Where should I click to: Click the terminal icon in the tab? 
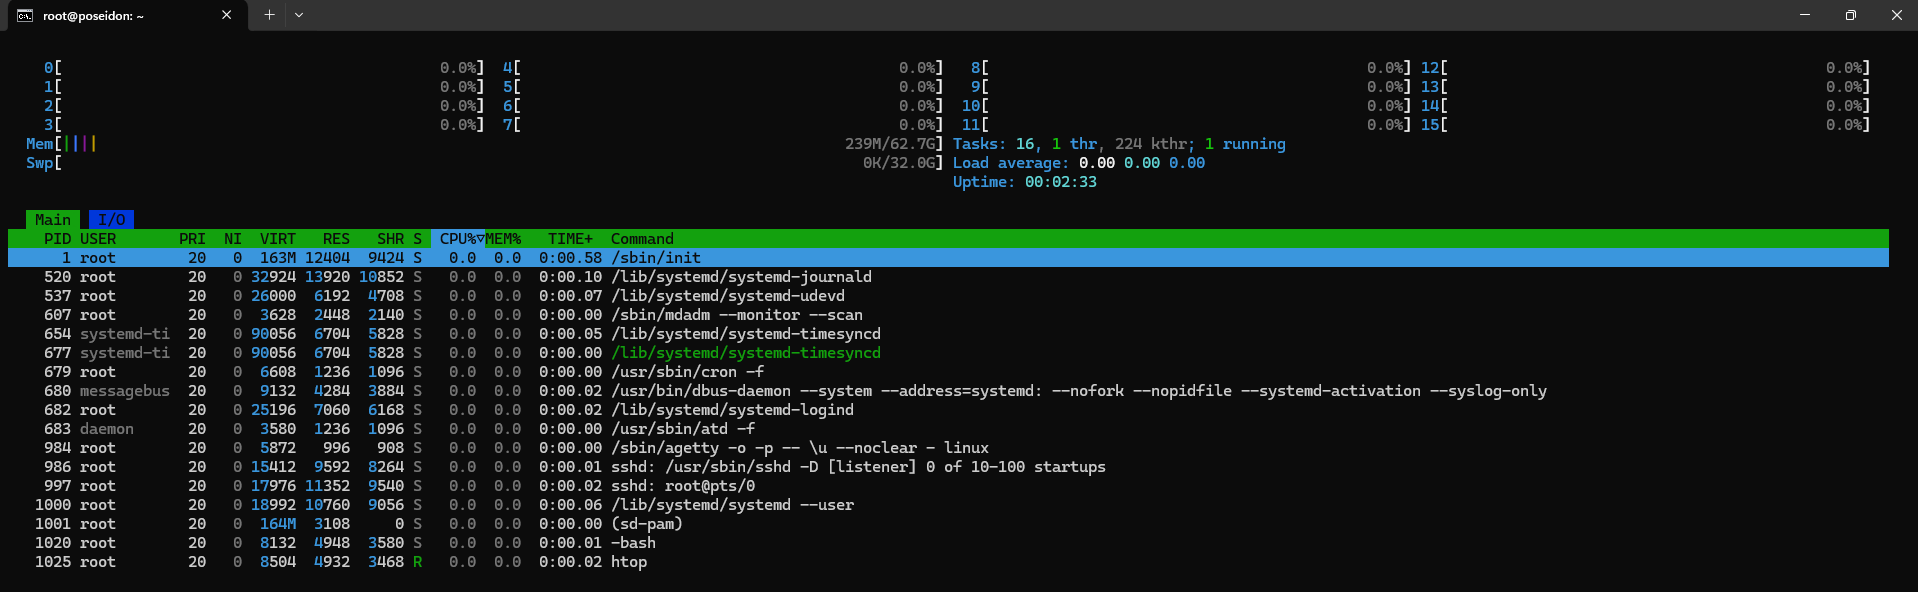pos(25,16)
